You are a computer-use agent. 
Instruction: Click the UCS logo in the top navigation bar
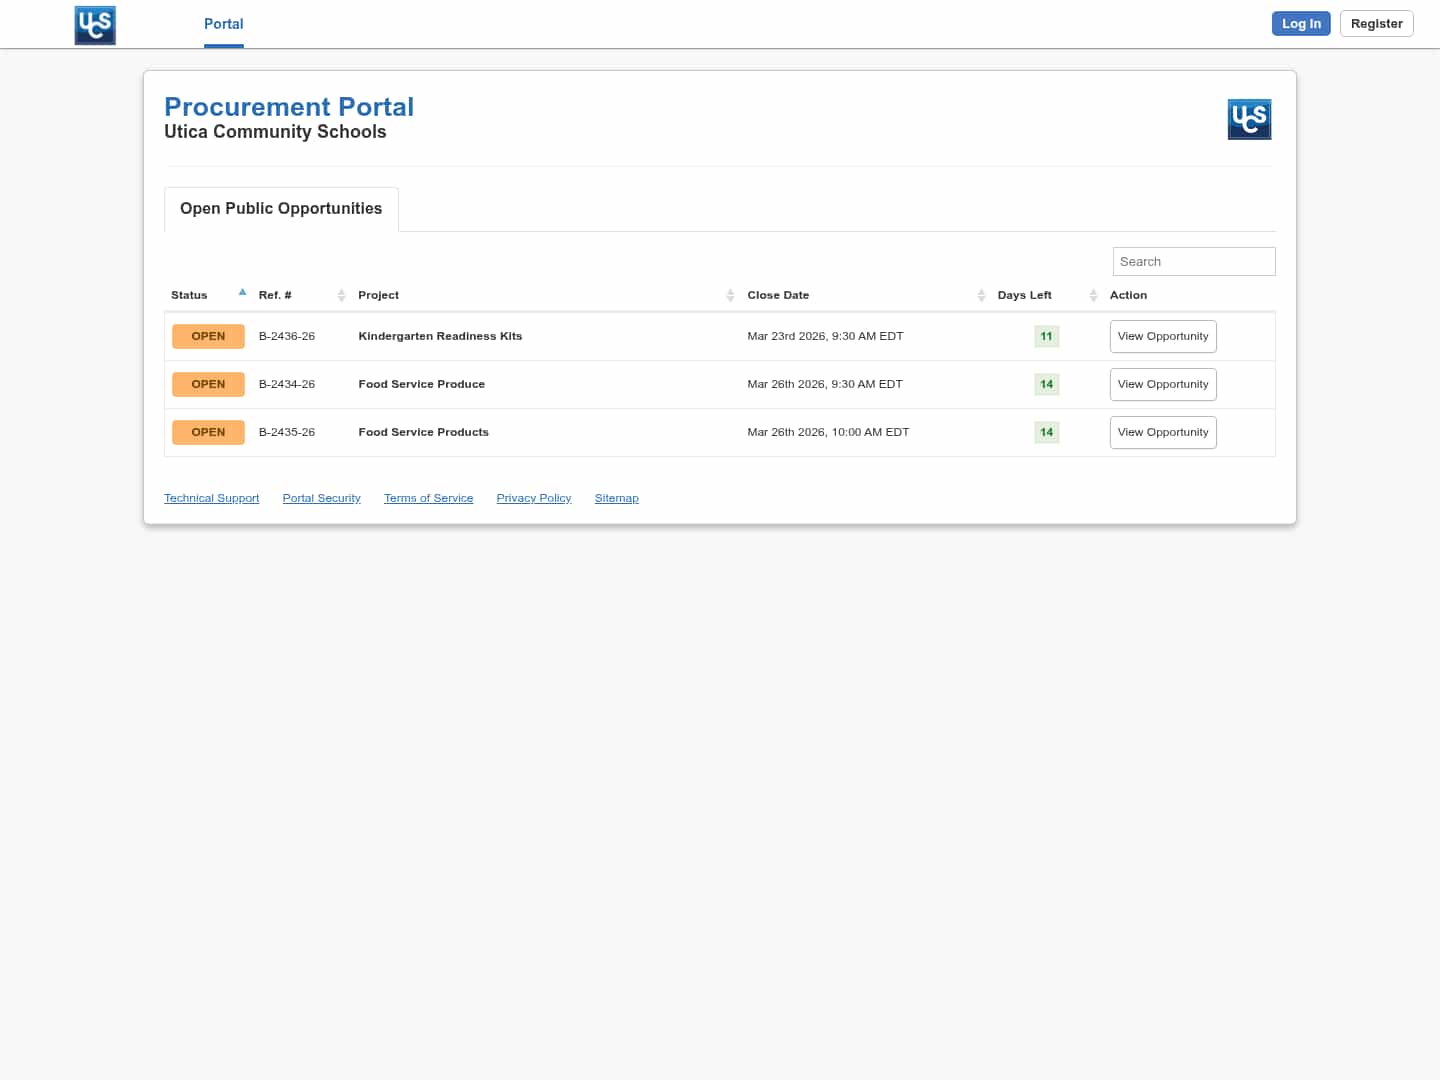pos(95,25)
